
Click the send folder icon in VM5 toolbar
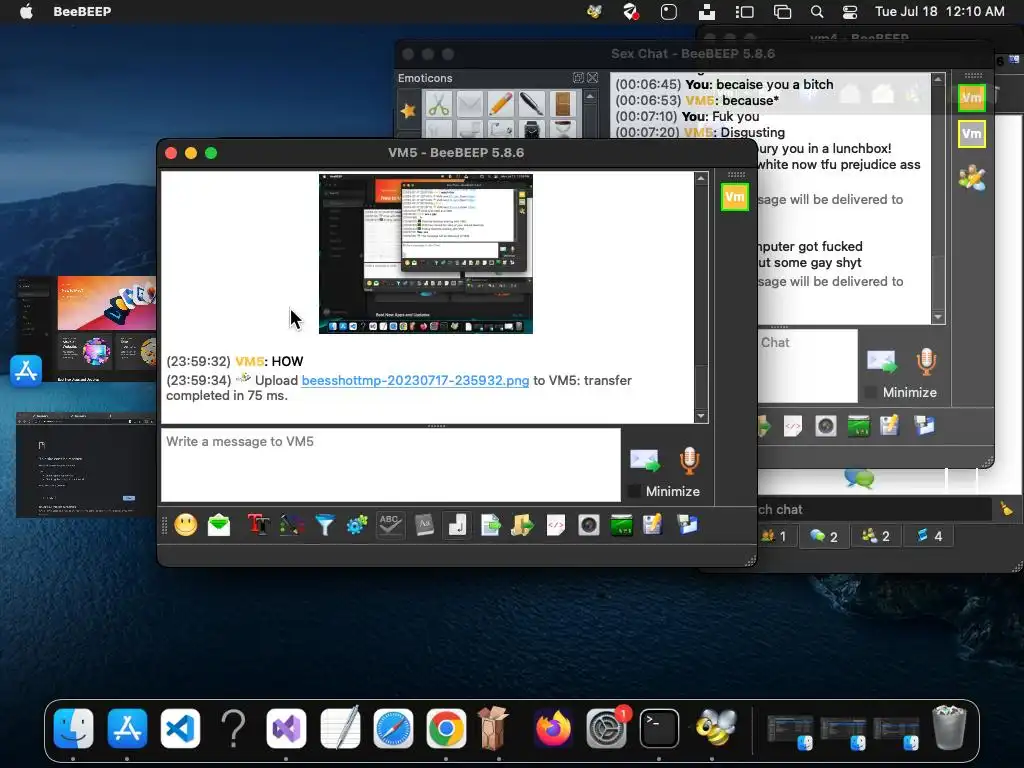522,525
